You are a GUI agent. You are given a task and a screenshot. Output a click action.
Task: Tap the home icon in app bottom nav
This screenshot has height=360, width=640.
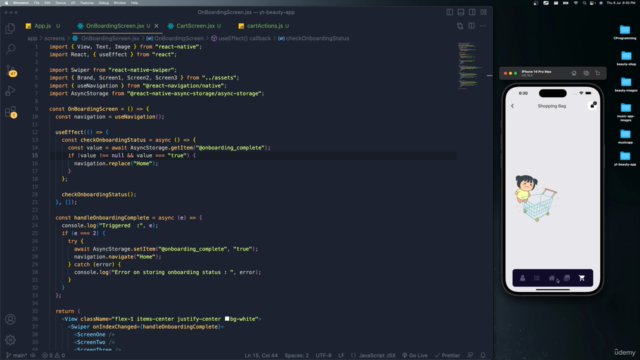pyautogui.click(x=551, y=278)
